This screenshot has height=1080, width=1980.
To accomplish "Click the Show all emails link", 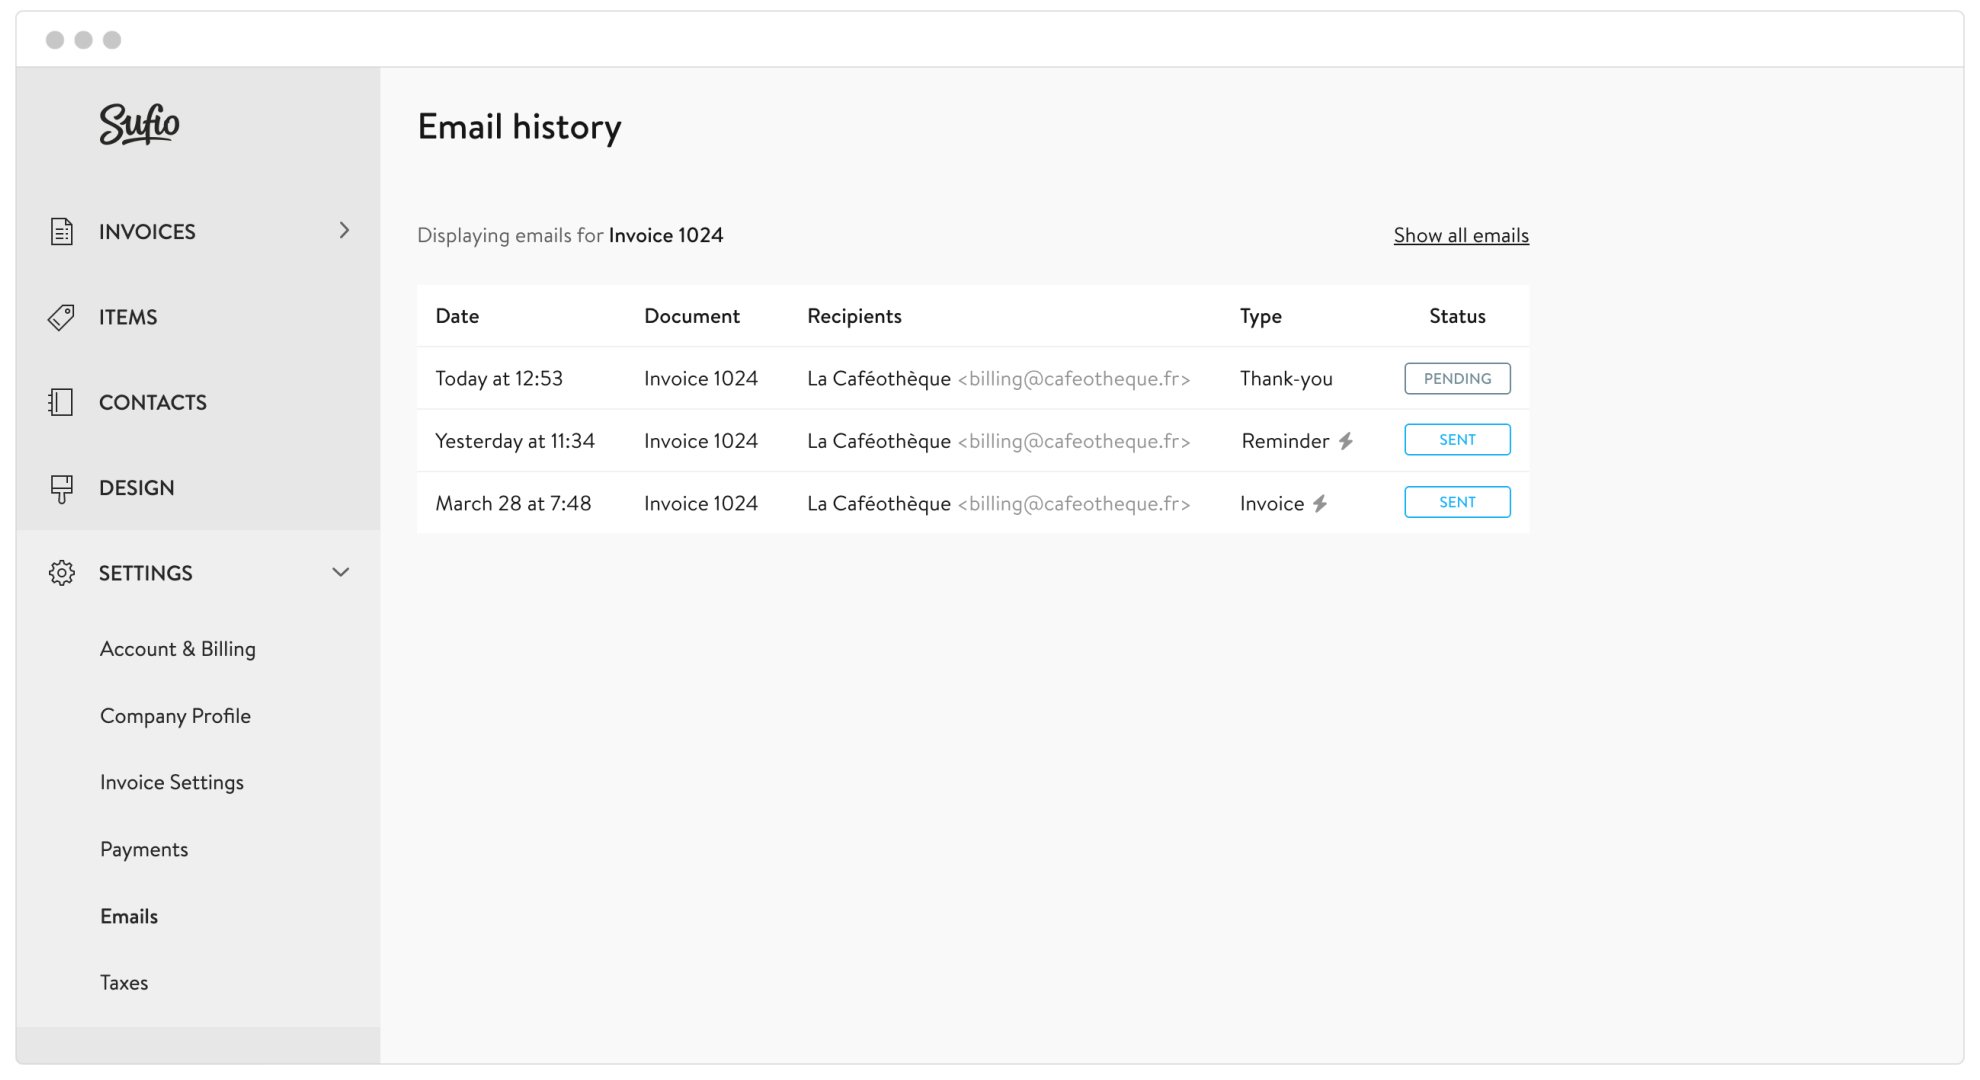I will 1460,235.
